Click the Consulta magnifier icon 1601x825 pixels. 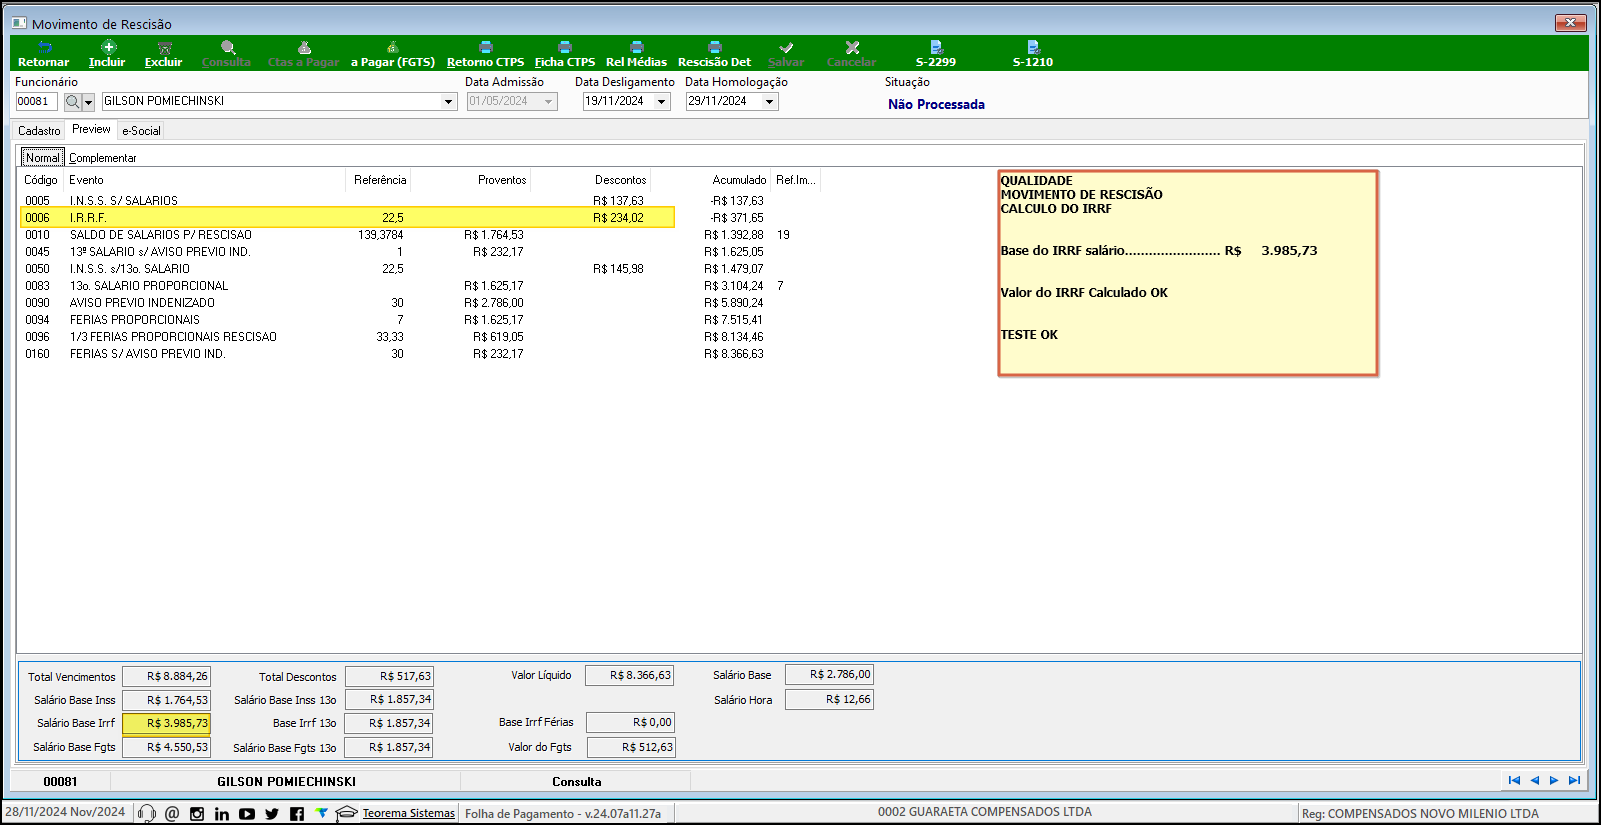pos(228,47)
